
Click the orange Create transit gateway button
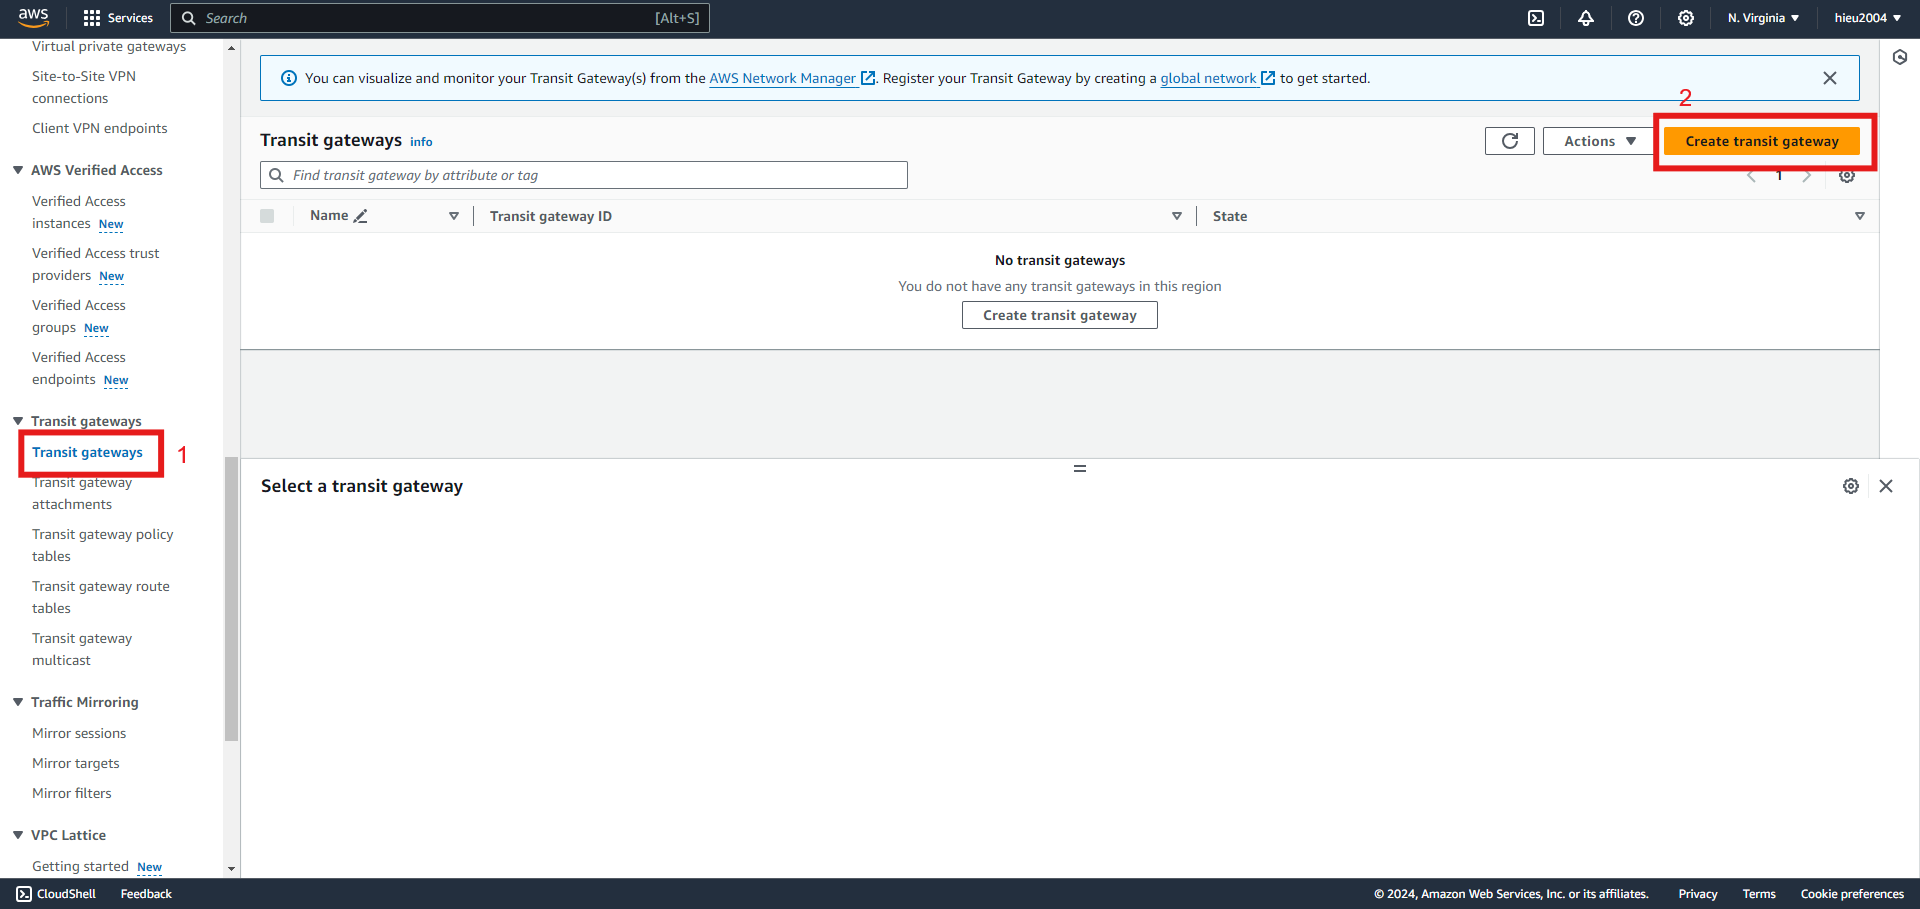click(x=1762, y=141)
